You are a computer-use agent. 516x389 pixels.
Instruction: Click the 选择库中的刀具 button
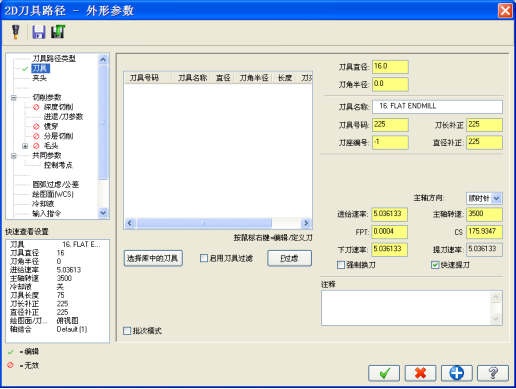coord(153,258)
